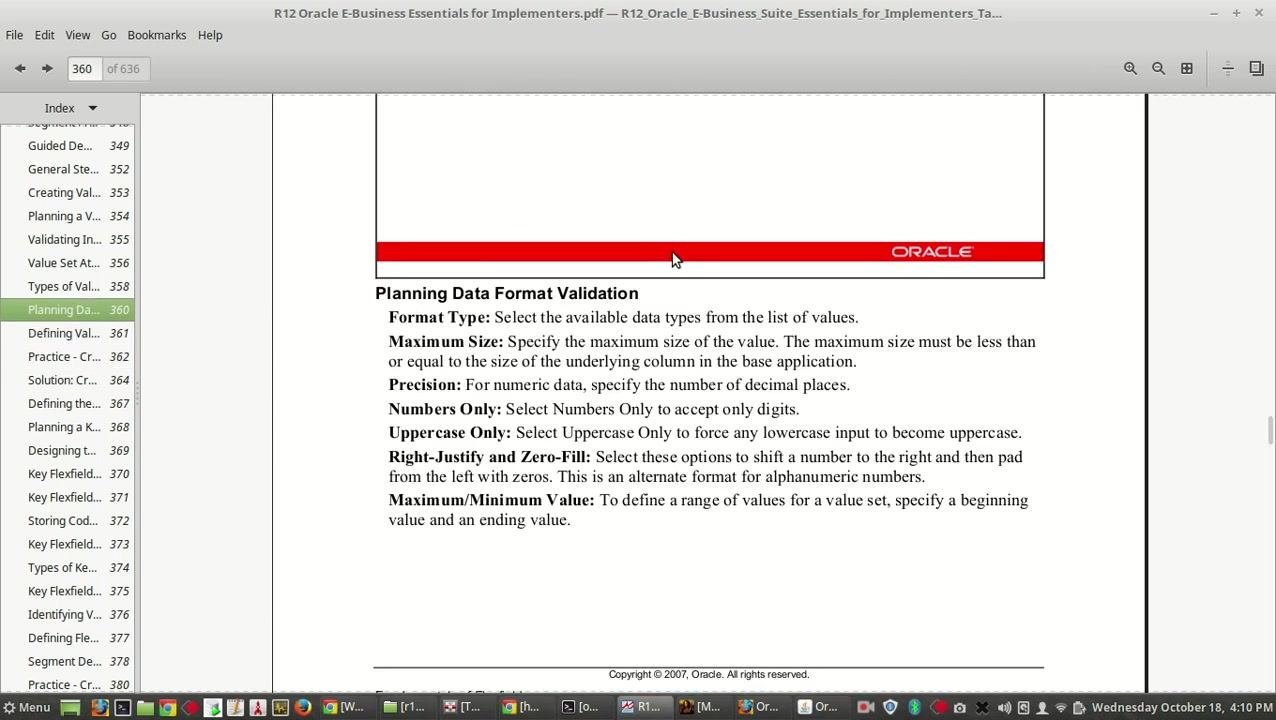Open the blue shield tray icon
Image resolution: width=1276 pixels, height=720 pixels.
[x=890, y=707]
